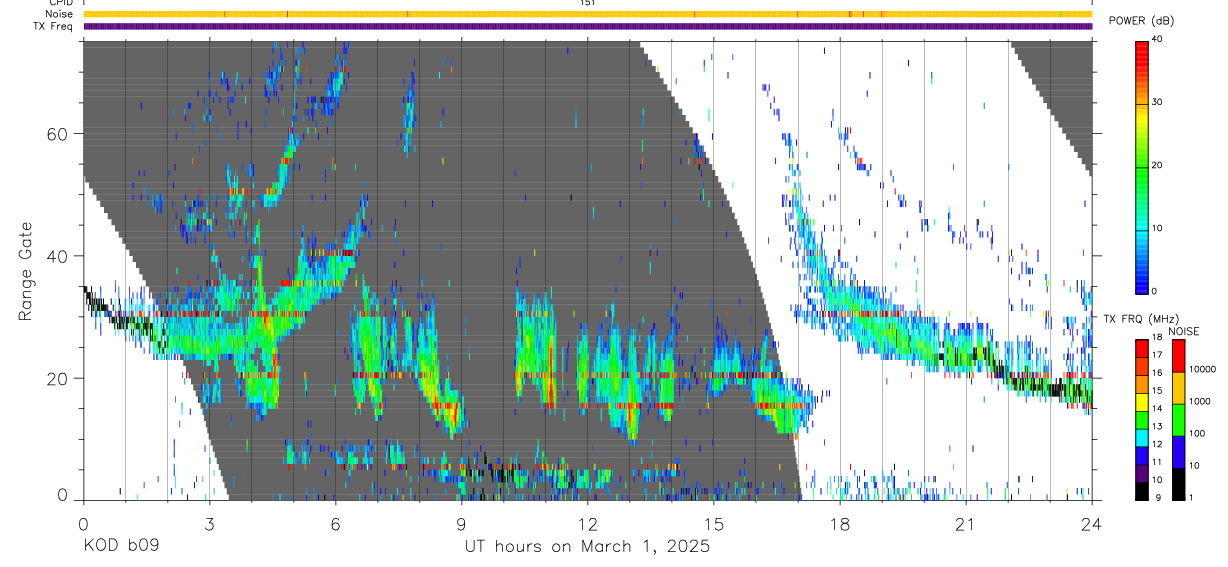Click the 3 tick on UT hours axis

pyautogui.click(x=209, y=524)
